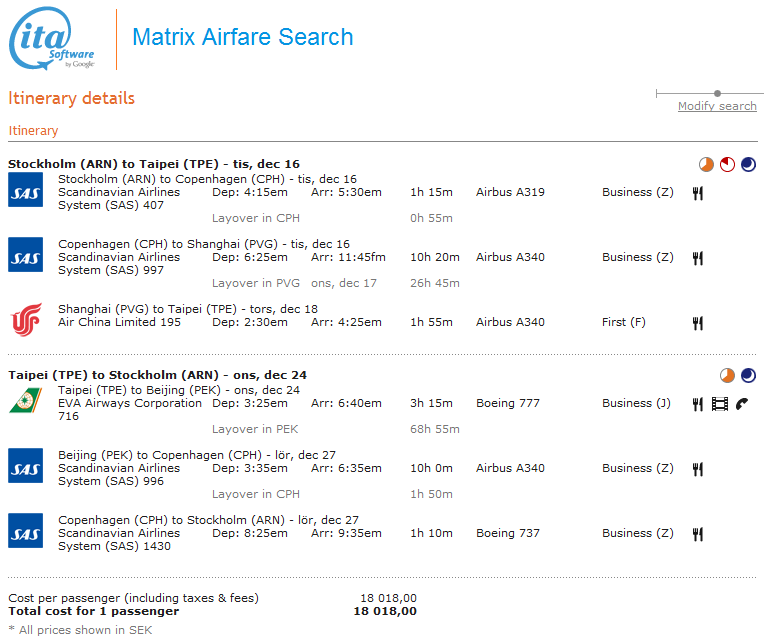
Task: Click the ITA Software logo
Action: pyautogui.click(x=52, y=39)
